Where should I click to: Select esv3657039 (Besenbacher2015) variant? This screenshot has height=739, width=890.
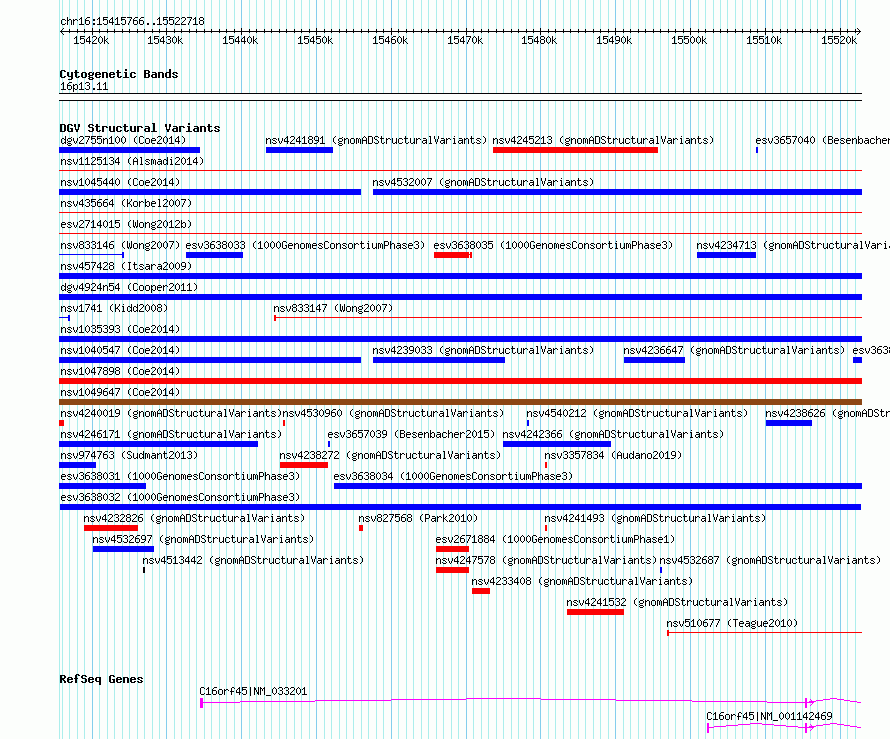[x=411, y=434]
